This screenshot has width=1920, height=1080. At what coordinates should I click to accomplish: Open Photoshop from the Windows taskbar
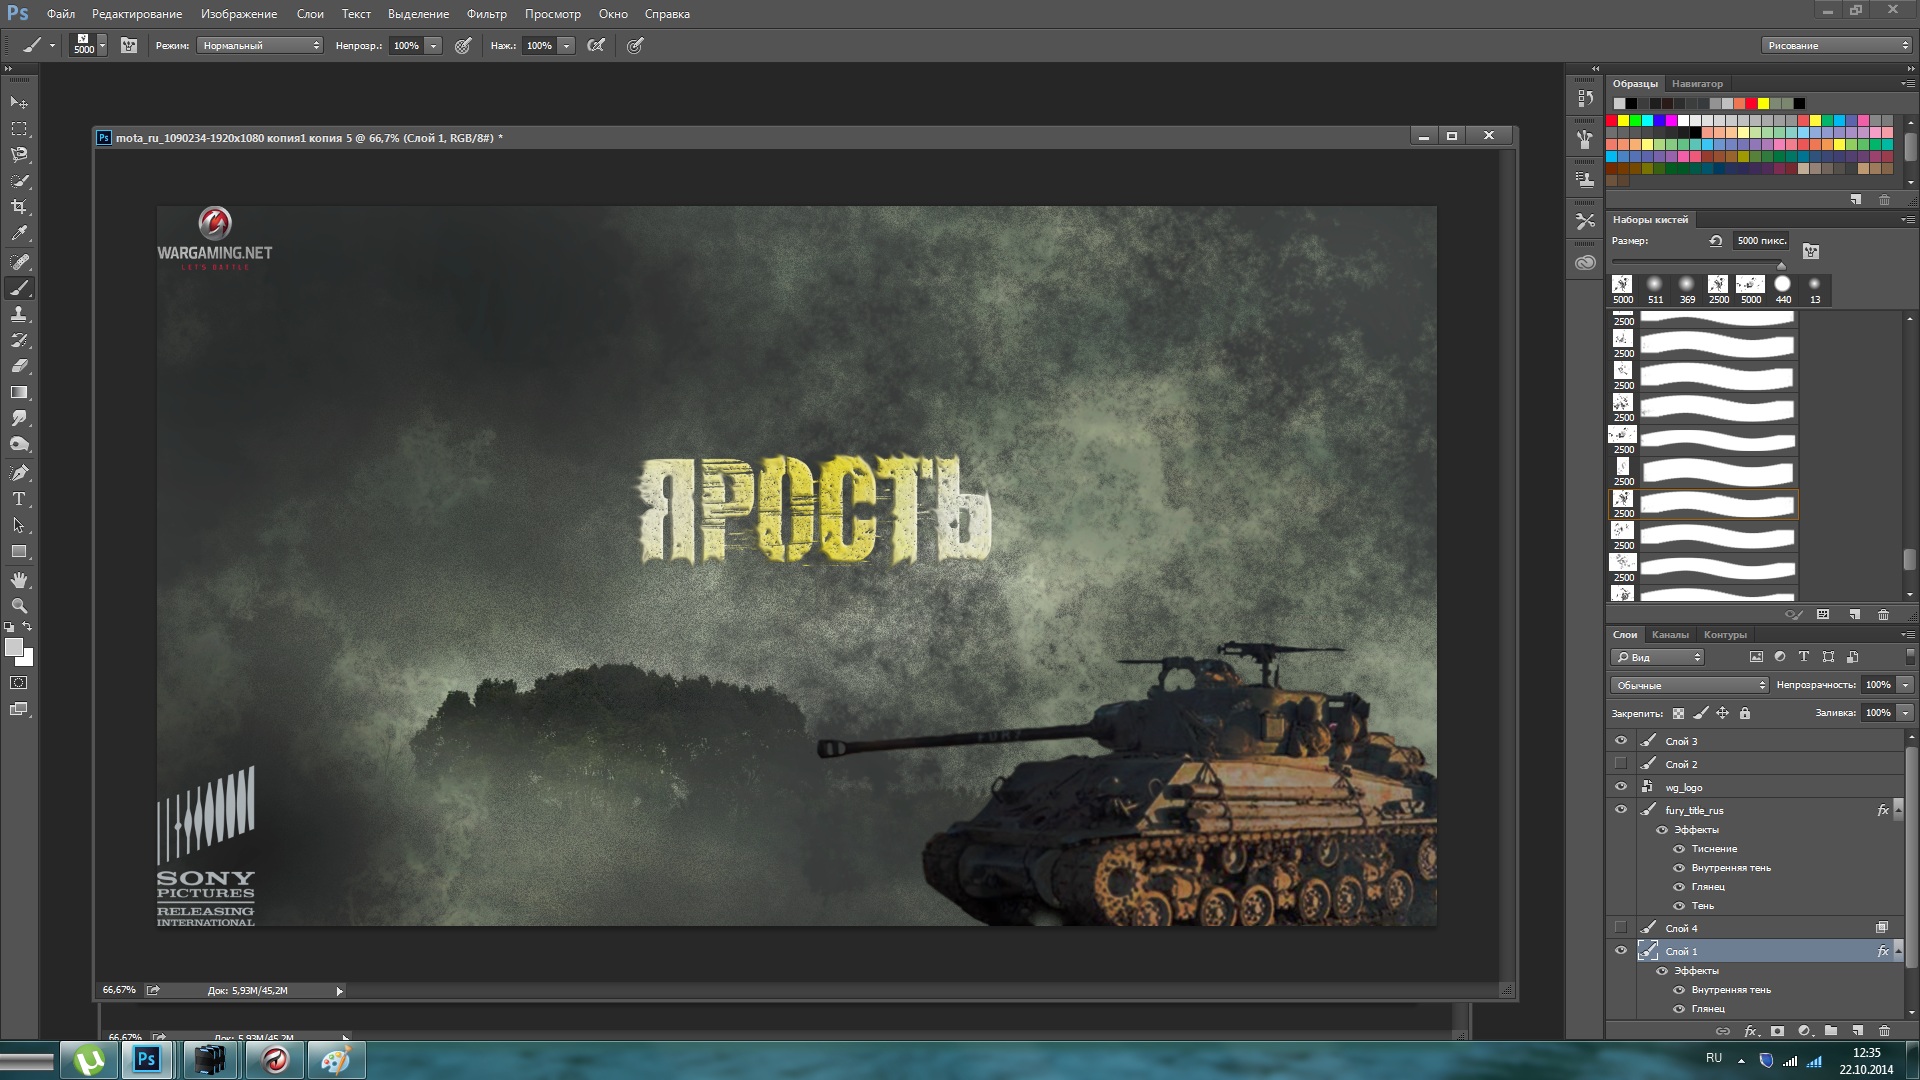point(147,1059)
